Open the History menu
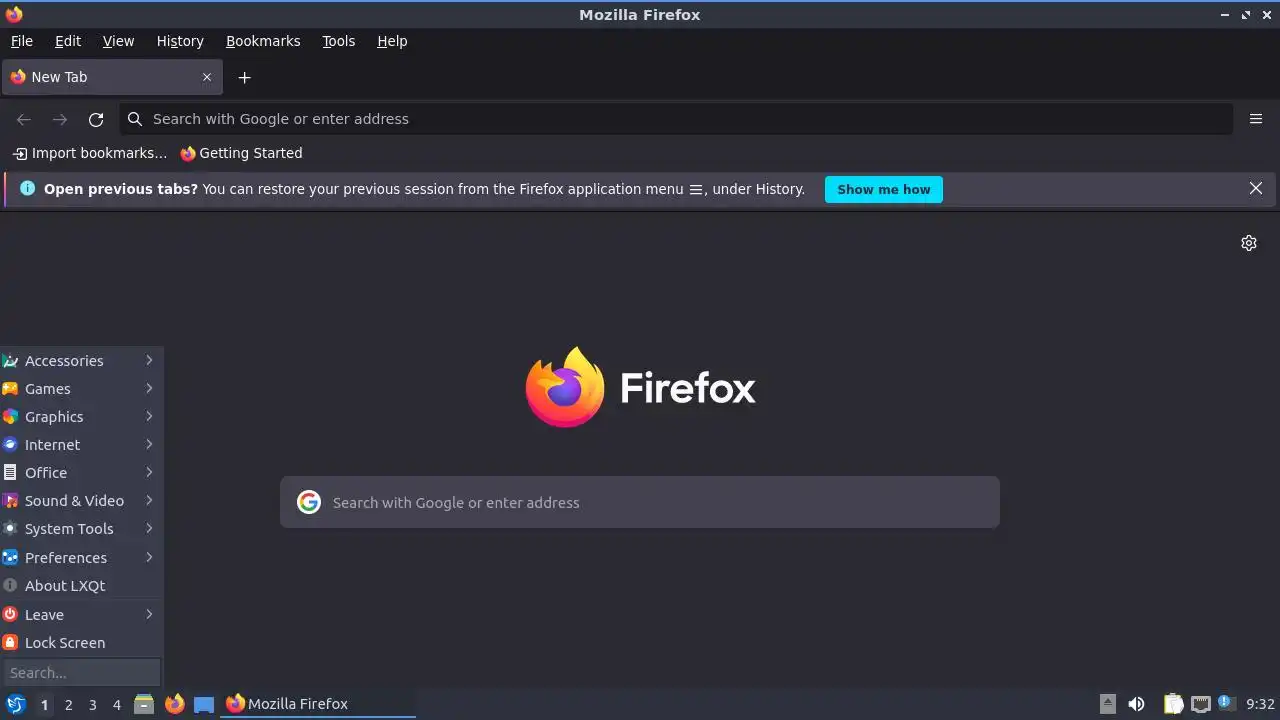 180,41
